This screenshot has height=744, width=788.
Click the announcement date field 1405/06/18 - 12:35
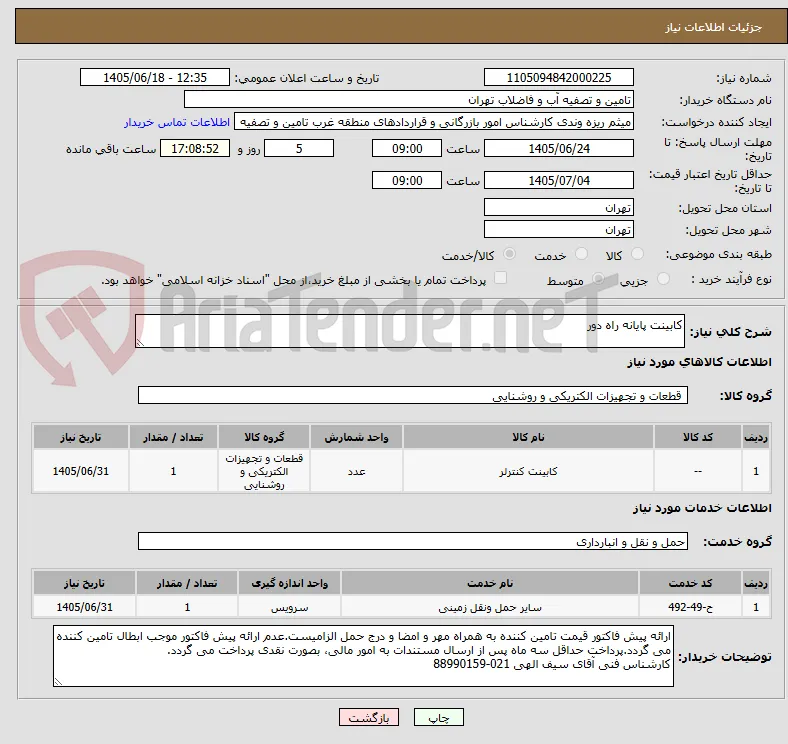click(x=155, y=78)
